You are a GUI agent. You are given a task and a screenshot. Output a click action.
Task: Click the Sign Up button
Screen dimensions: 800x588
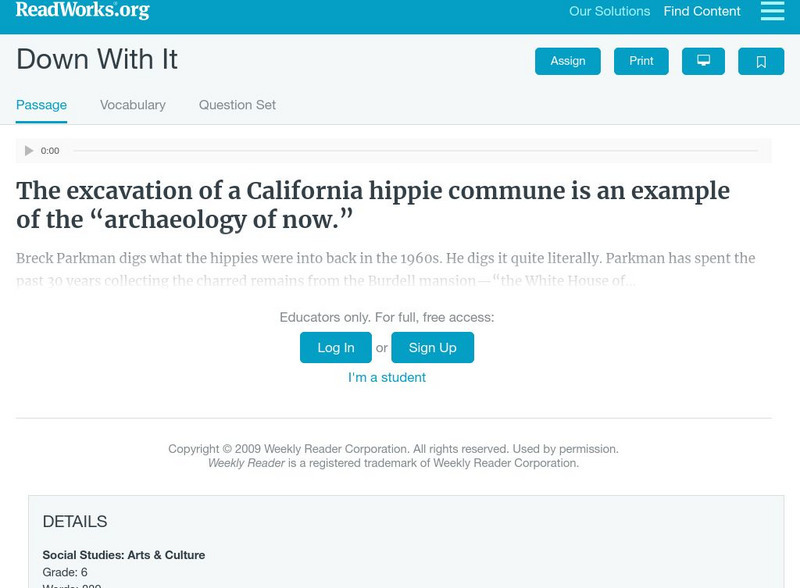[432, 347]
